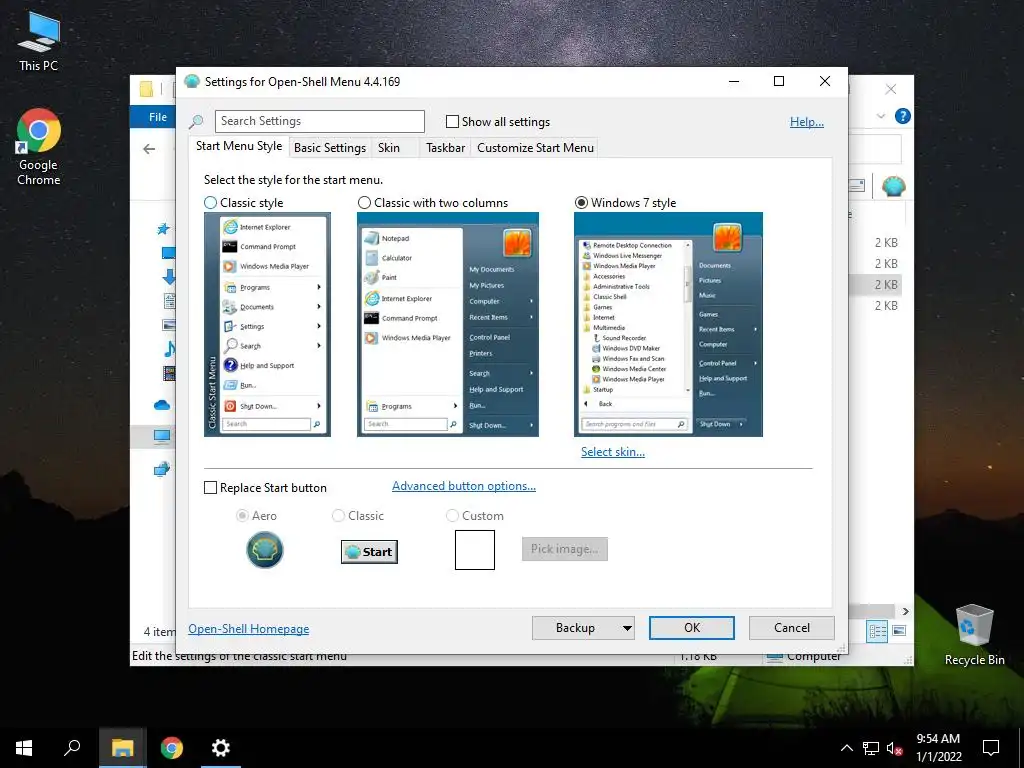Image resolution: width=1024 pixels, height=768 pixels.
Task: Click Explorer horizontal scrollbar right arrow
Action: [x=906, y=611]
